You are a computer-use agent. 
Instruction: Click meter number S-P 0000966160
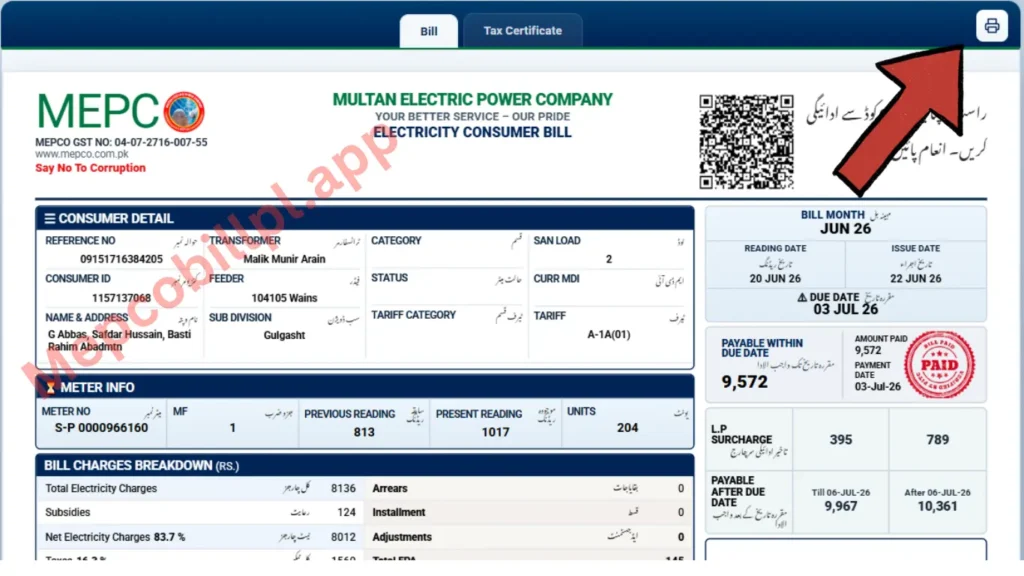(101, 428)
